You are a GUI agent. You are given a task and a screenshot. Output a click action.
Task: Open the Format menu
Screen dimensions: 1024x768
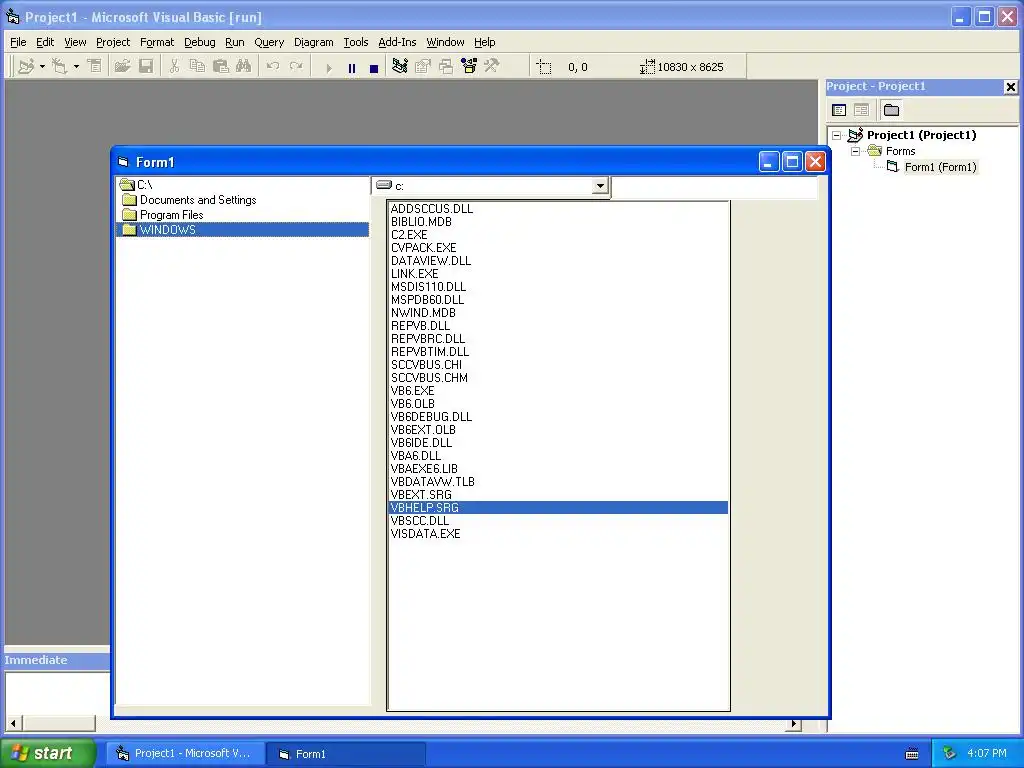click(157, 42)
